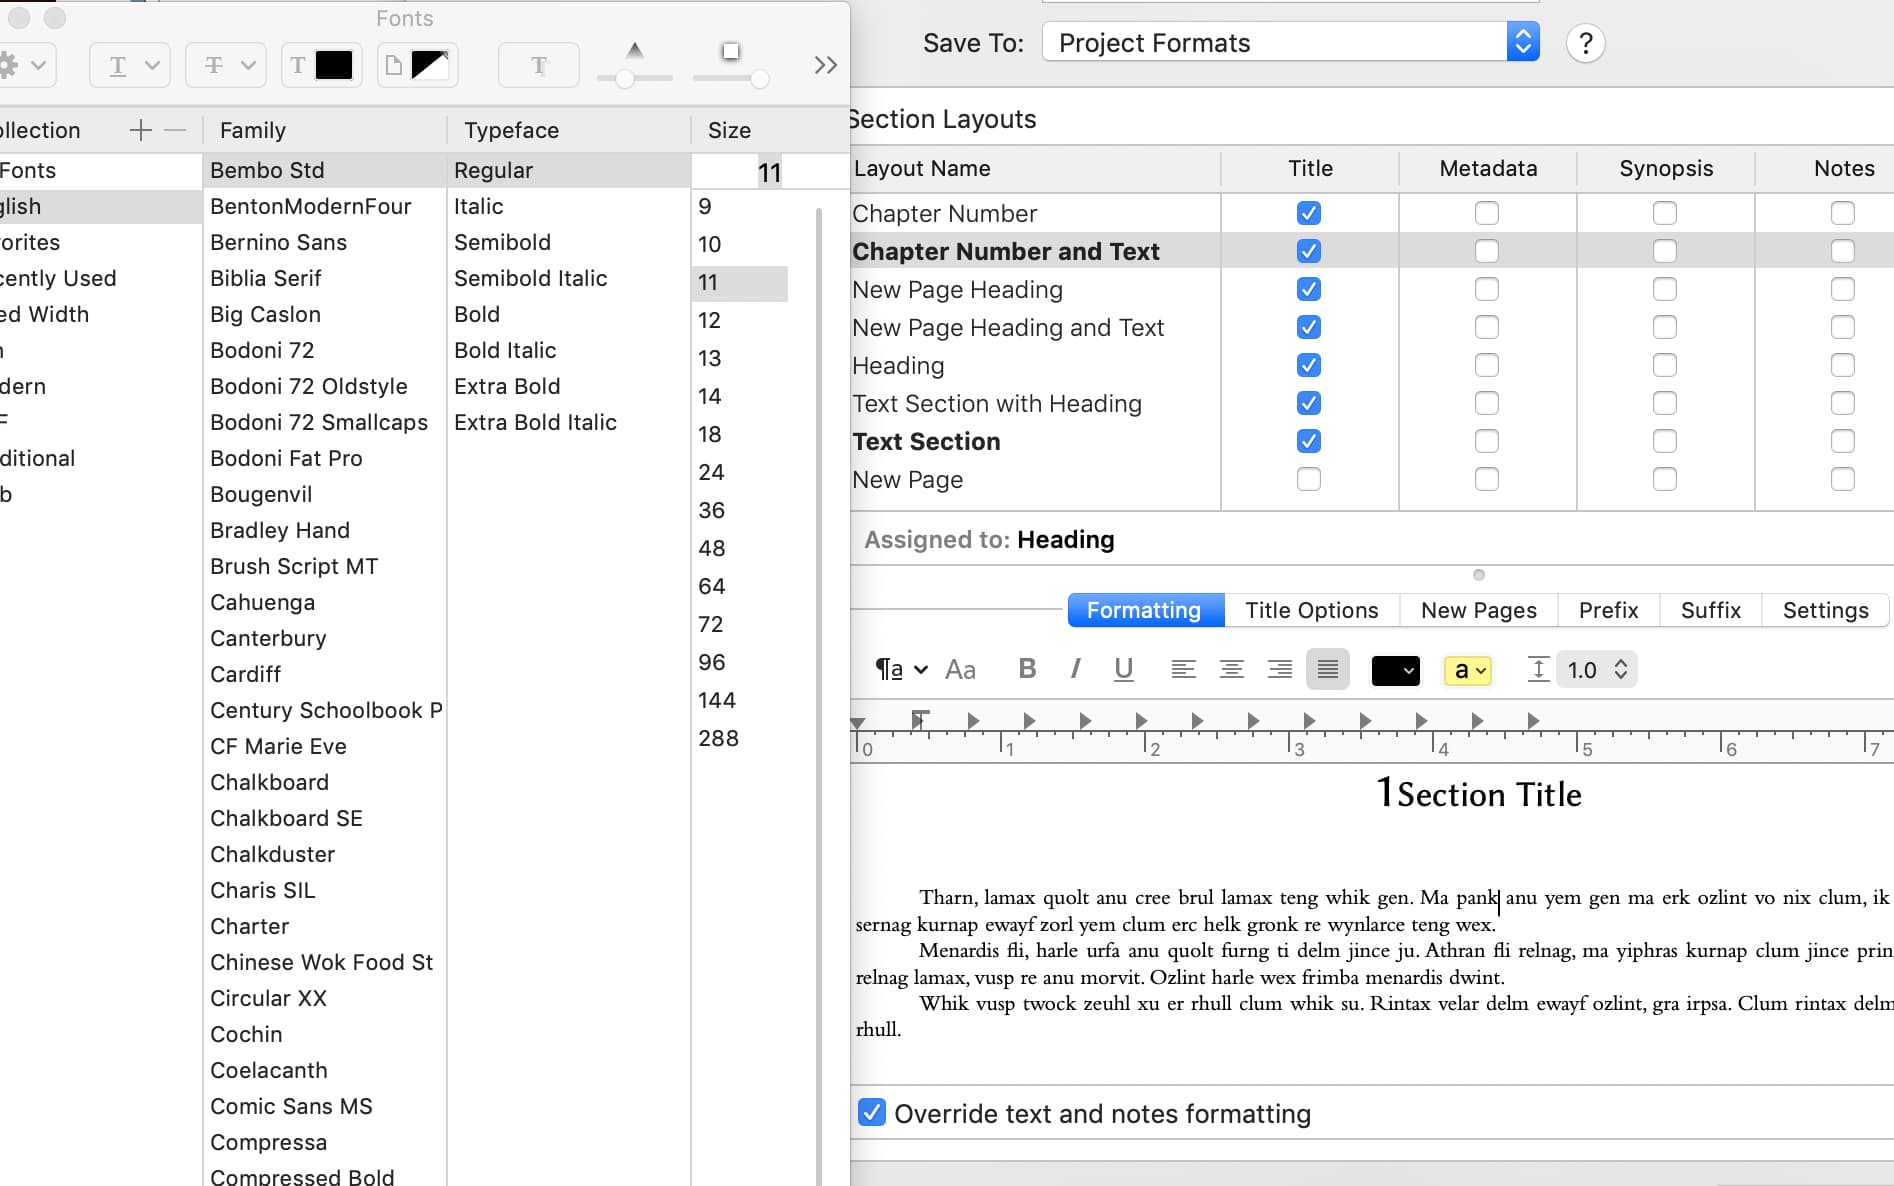Open the highlight color dropdown
The width and height of the screenshot is (1894, 1186).
(1468, 670)
